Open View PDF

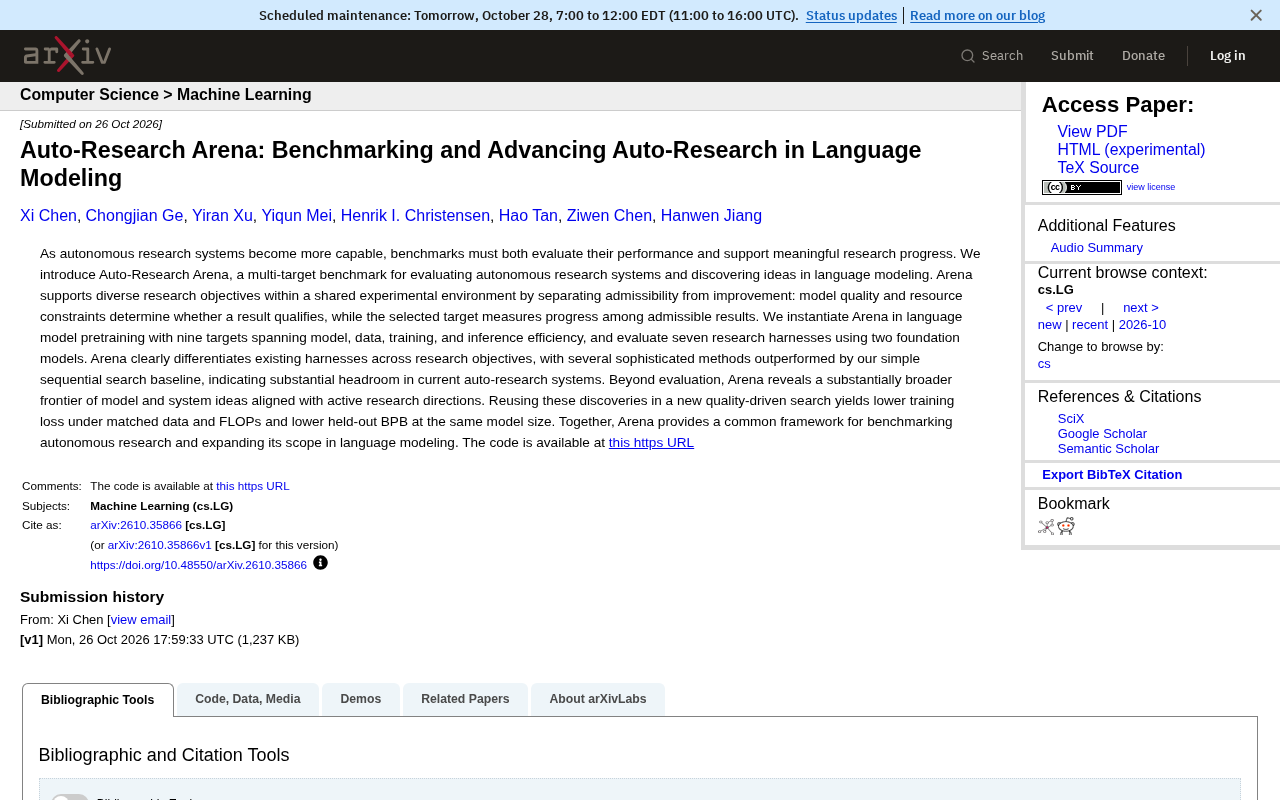click(x=1092, y=132)
